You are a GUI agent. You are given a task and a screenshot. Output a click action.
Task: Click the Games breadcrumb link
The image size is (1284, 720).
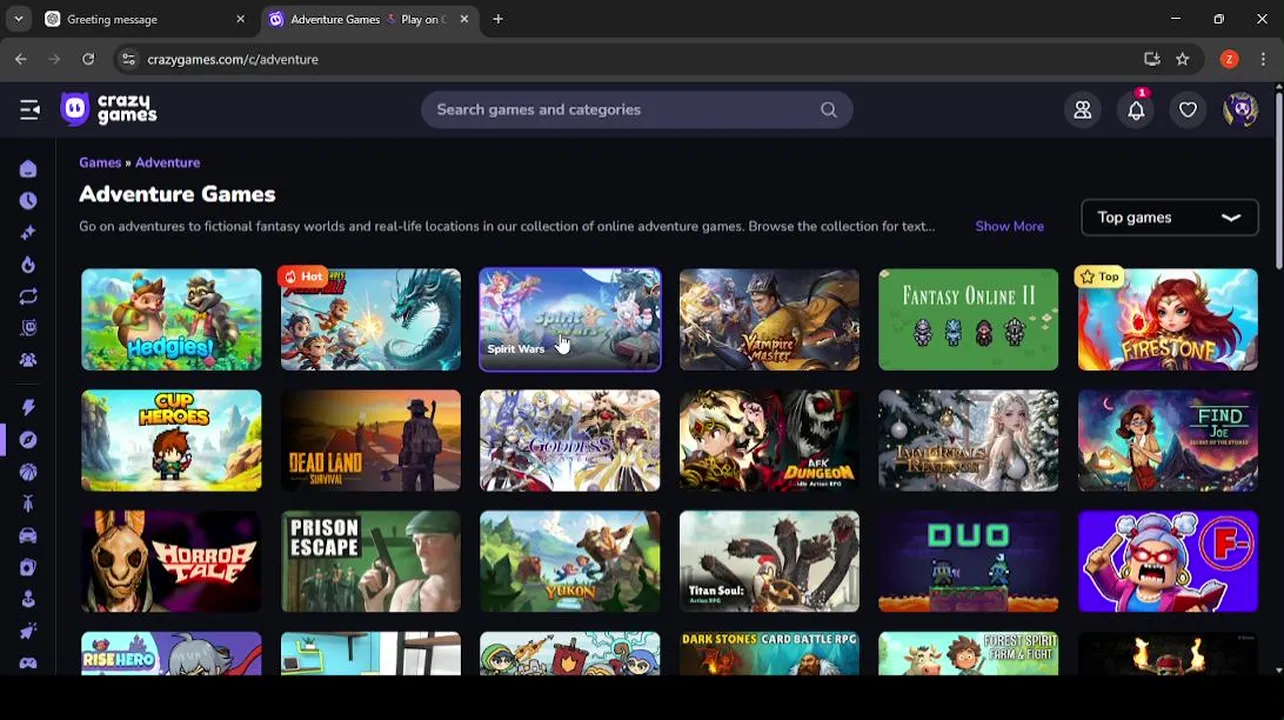point(100,162)
